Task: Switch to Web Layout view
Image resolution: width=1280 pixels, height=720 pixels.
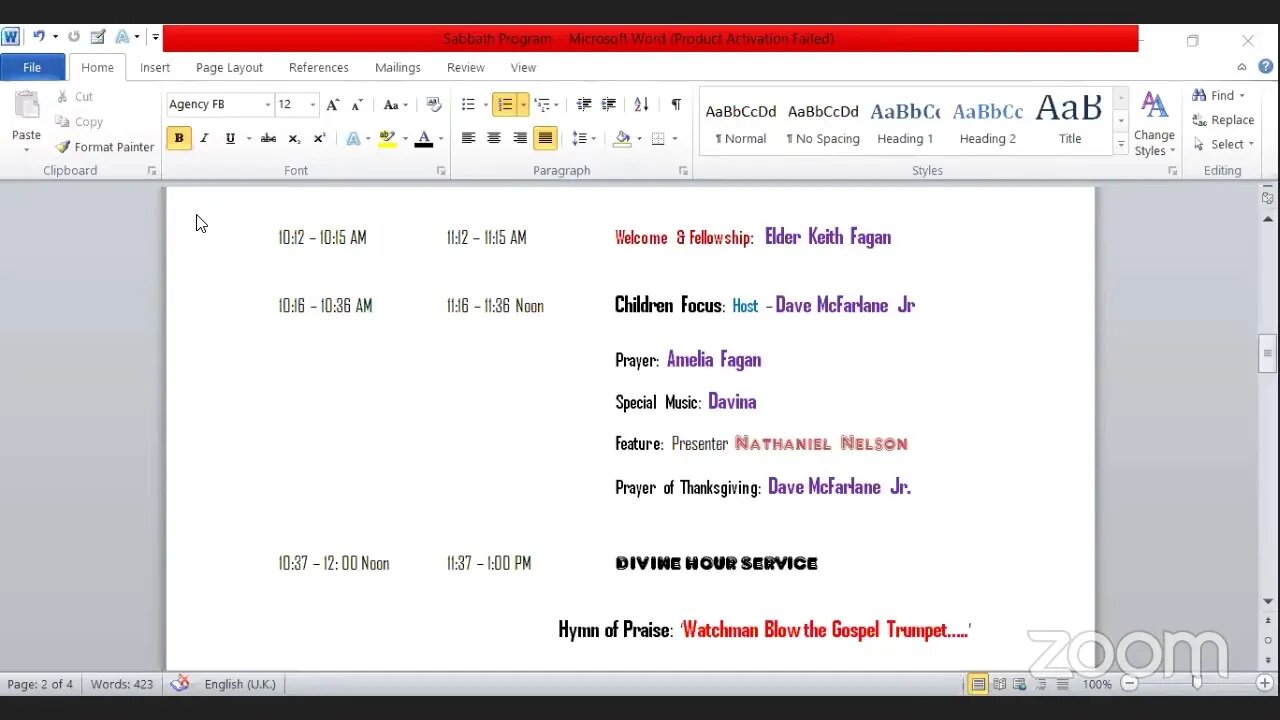Action: (x=1020, y=684)
